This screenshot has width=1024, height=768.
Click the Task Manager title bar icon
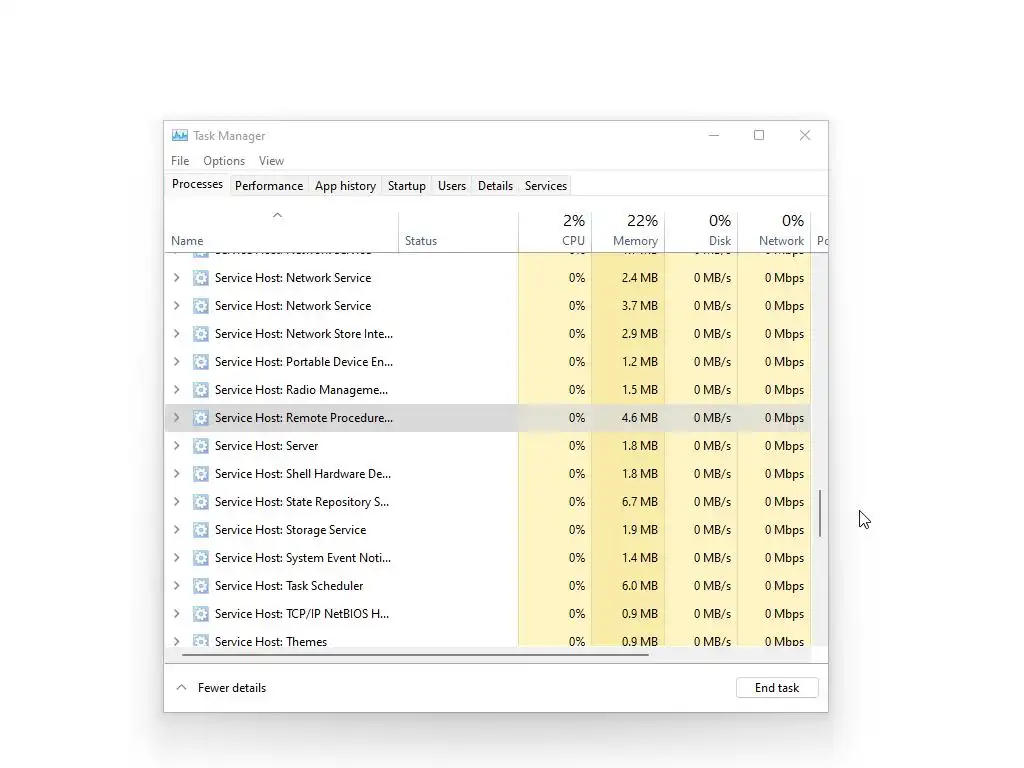pos(180,135)
